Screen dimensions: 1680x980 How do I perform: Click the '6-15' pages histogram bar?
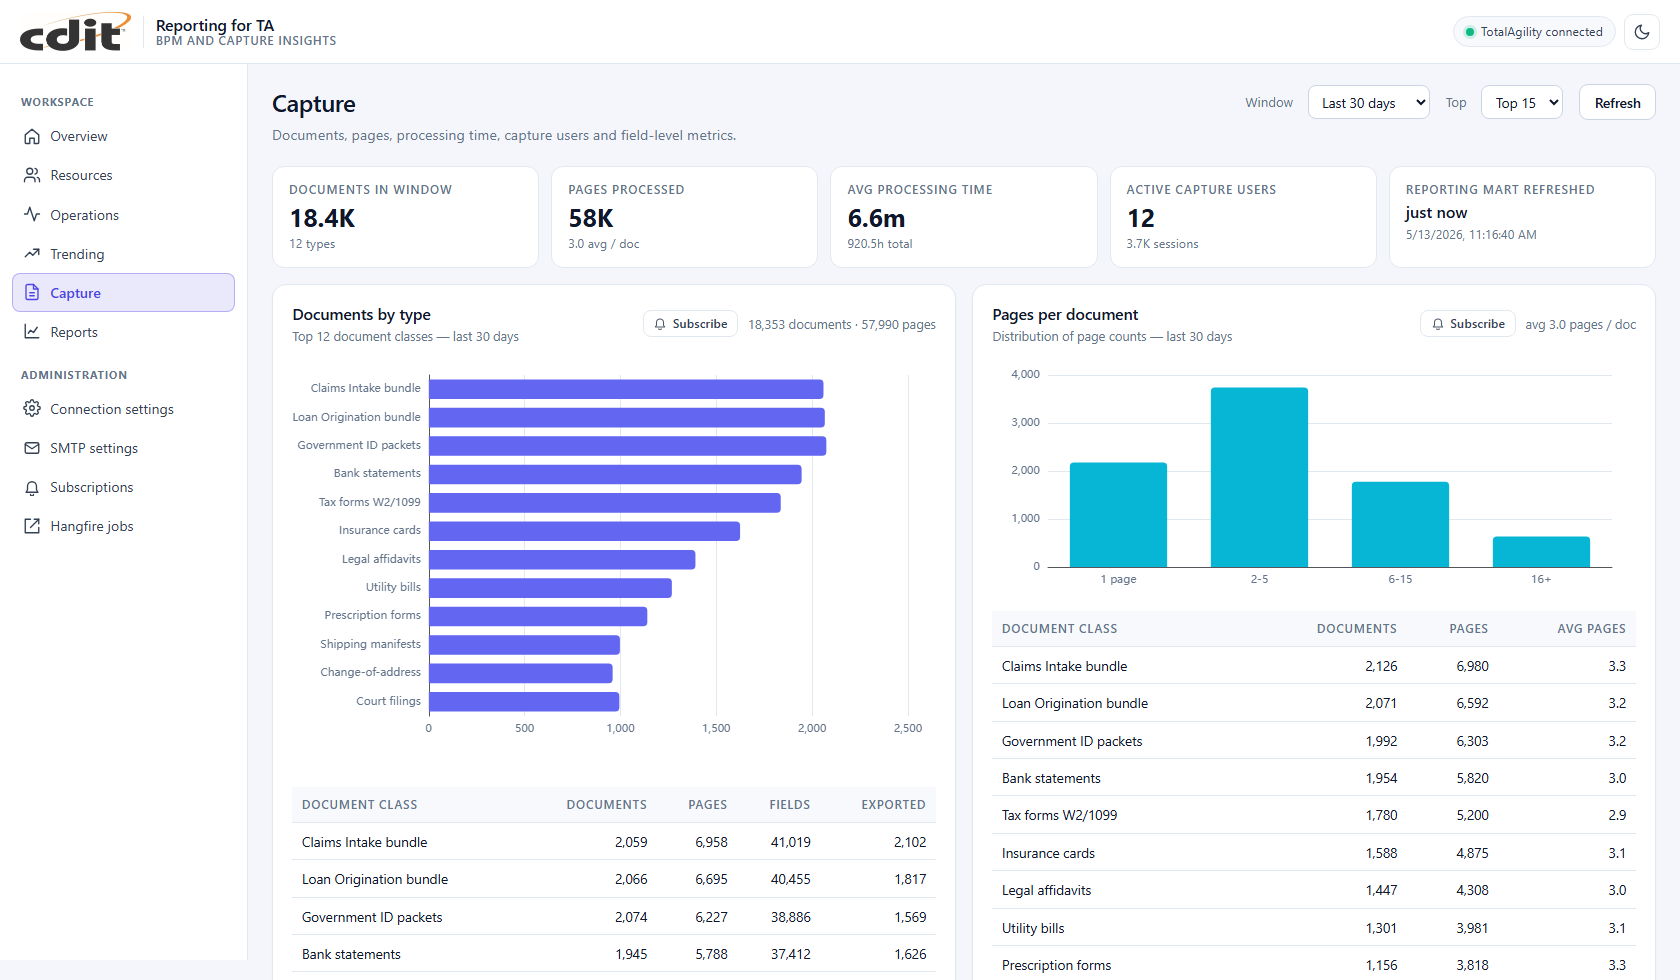coord(1400,525)
